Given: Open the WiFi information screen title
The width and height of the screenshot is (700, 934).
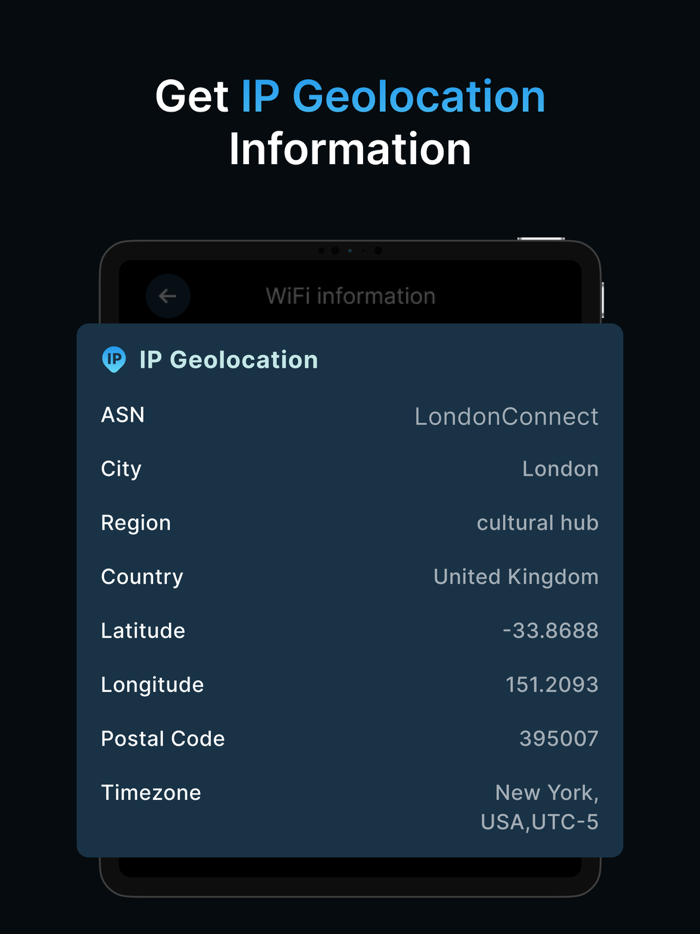Looking at the screenshot, I should click(349, 296).
